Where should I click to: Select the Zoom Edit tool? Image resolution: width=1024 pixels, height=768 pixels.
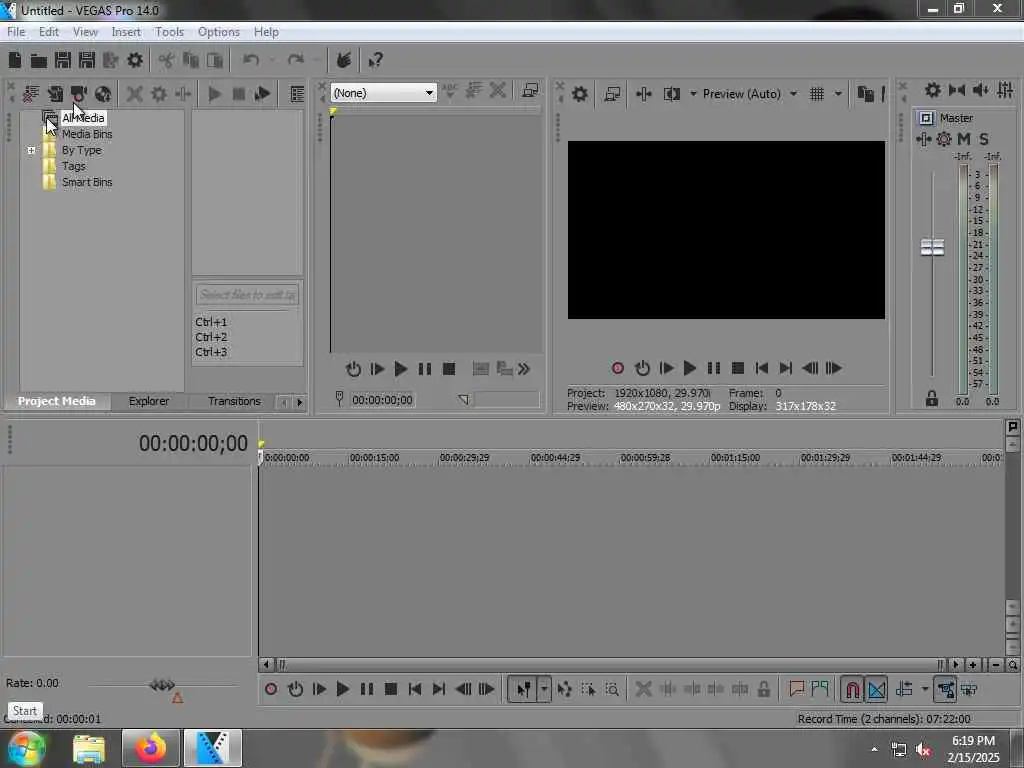(612, 689)
